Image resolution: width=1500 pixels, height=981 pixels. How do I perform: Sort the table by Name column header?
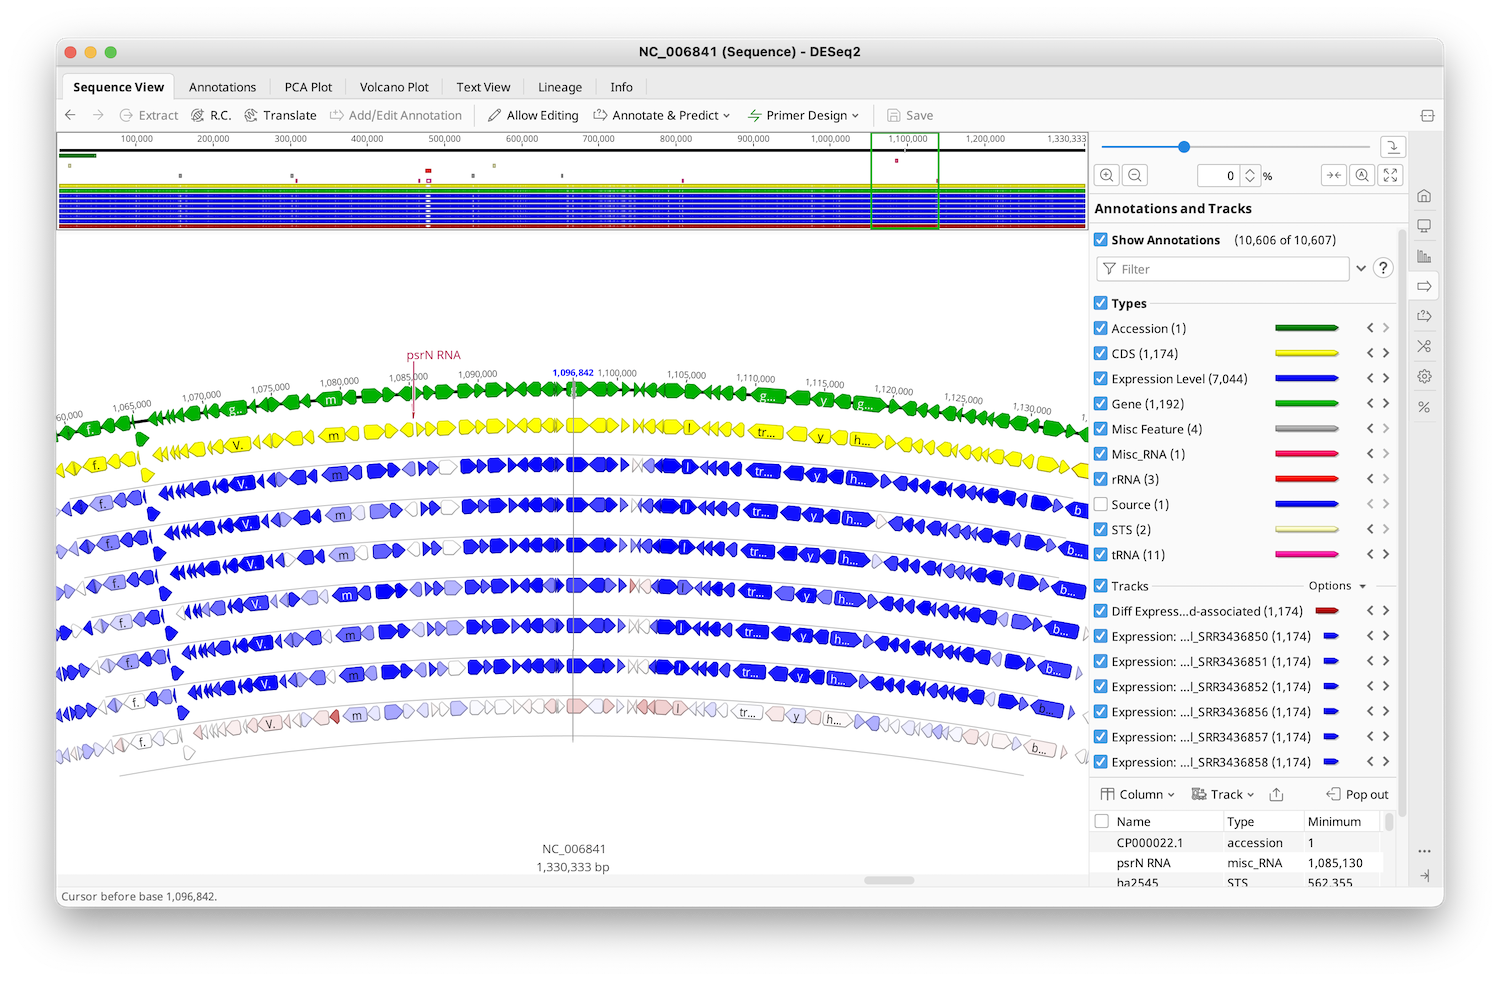[x=1133, y=821]
